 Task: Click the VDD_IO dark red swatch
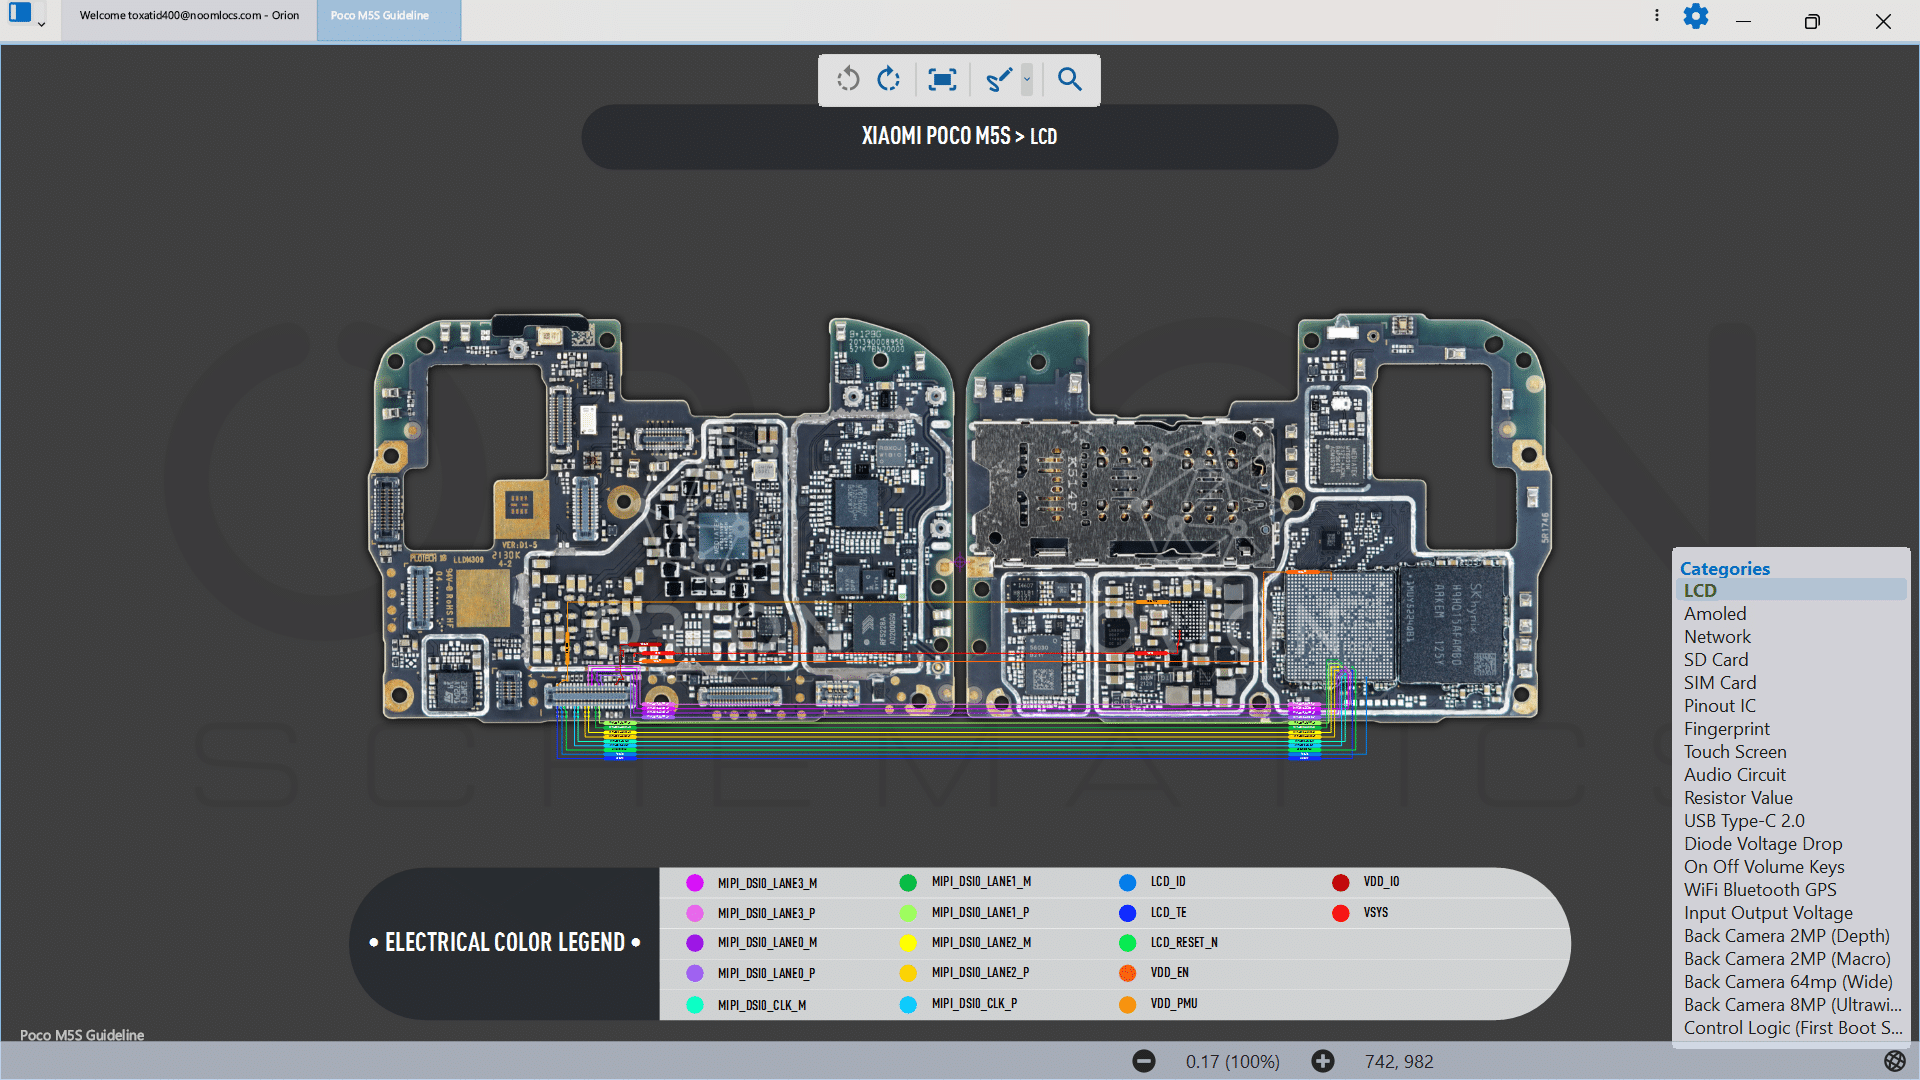coord(1341,883)
